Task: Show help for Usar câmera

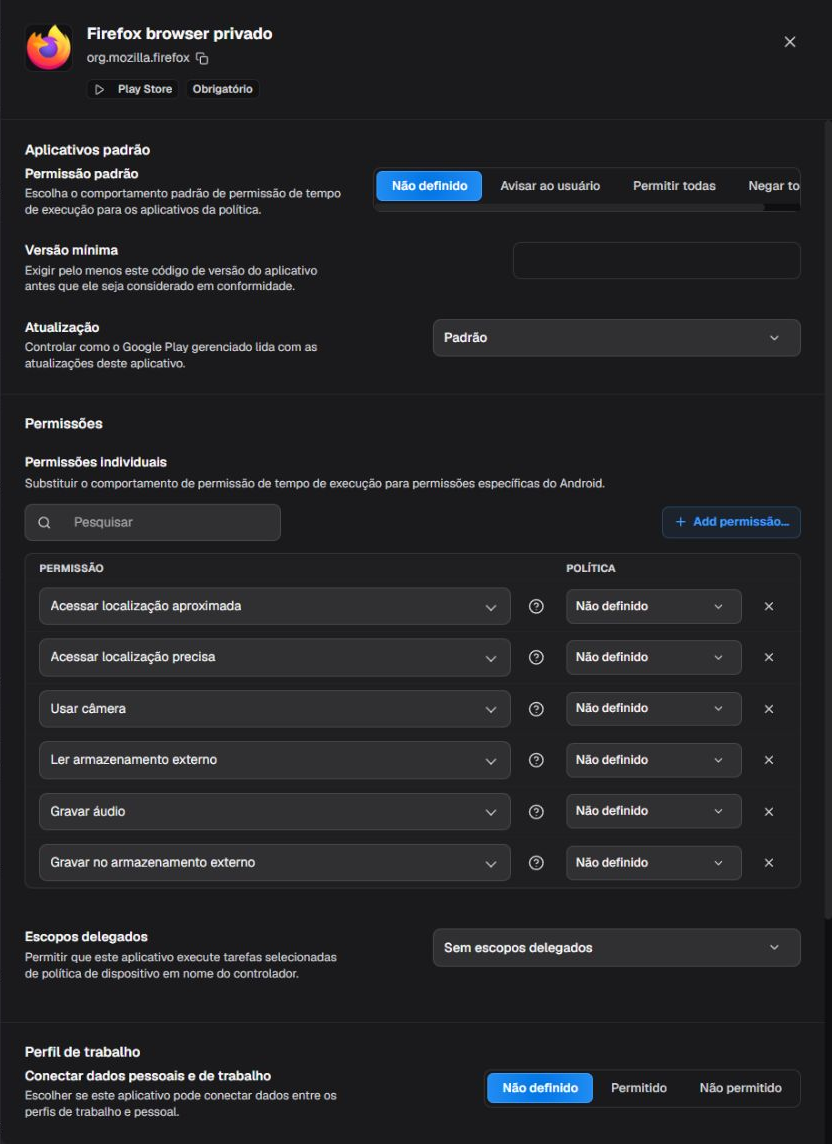Action: click(536, 708)
